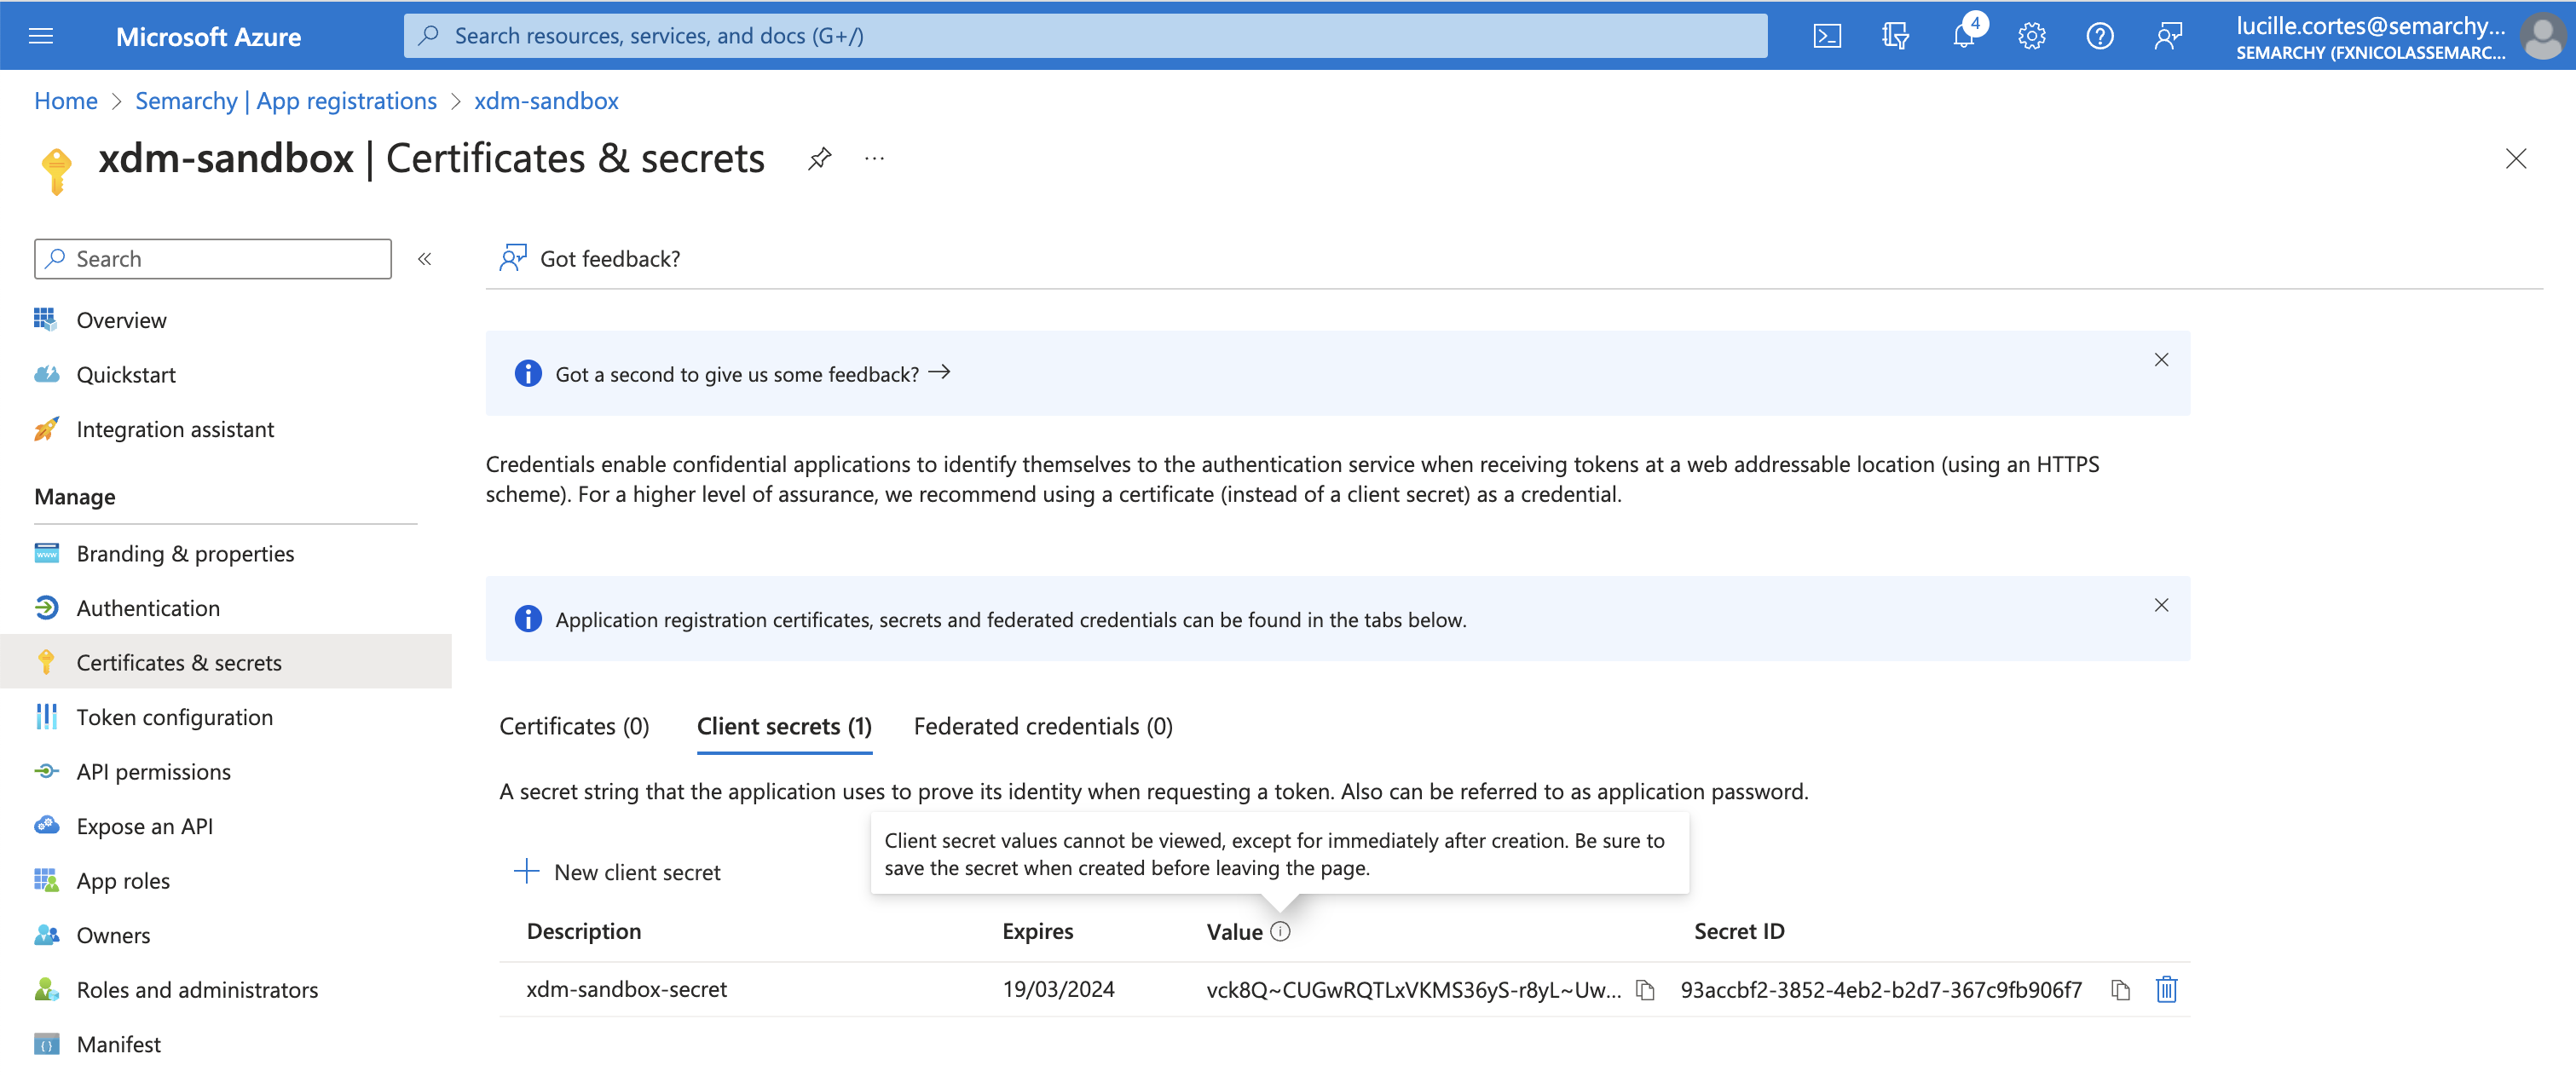Pin the Certificates & secrets blade

click(x=819, y=159)
